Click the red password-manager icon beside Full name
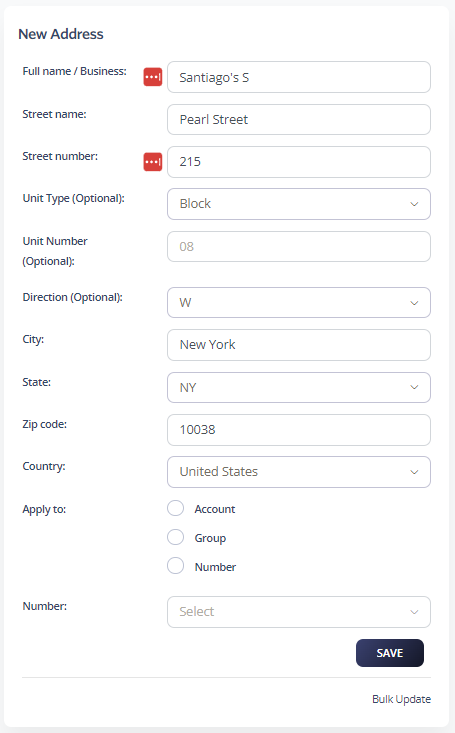The image size is (455, 733). 153,77
